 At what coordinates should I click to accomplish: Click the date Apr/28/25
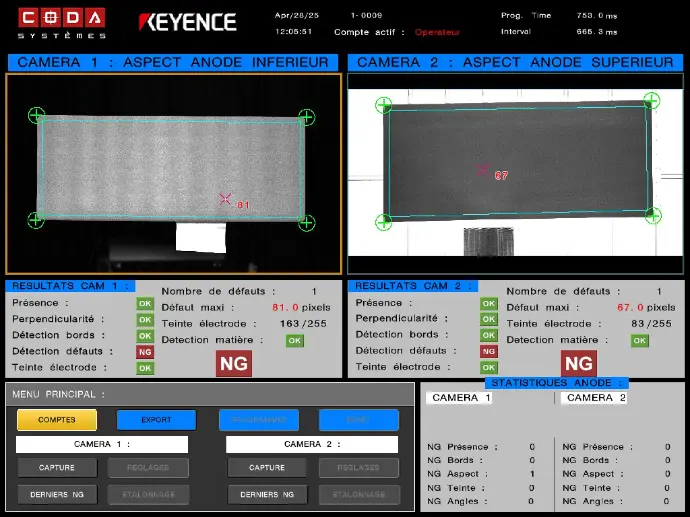[x=297, y=15]
